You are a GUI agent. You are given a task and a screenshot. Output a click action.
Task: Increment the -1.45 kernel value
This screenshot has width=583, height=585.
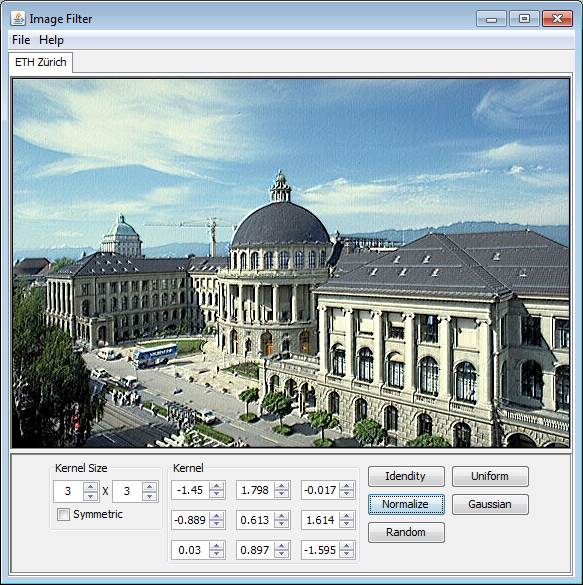click(x=216, y=486)
